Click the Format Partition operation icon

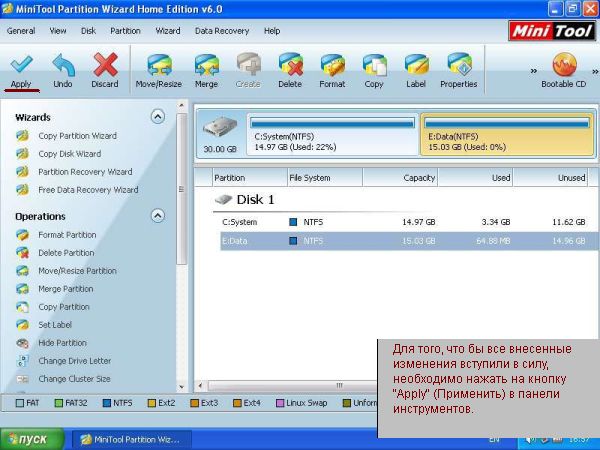point(23,235)
